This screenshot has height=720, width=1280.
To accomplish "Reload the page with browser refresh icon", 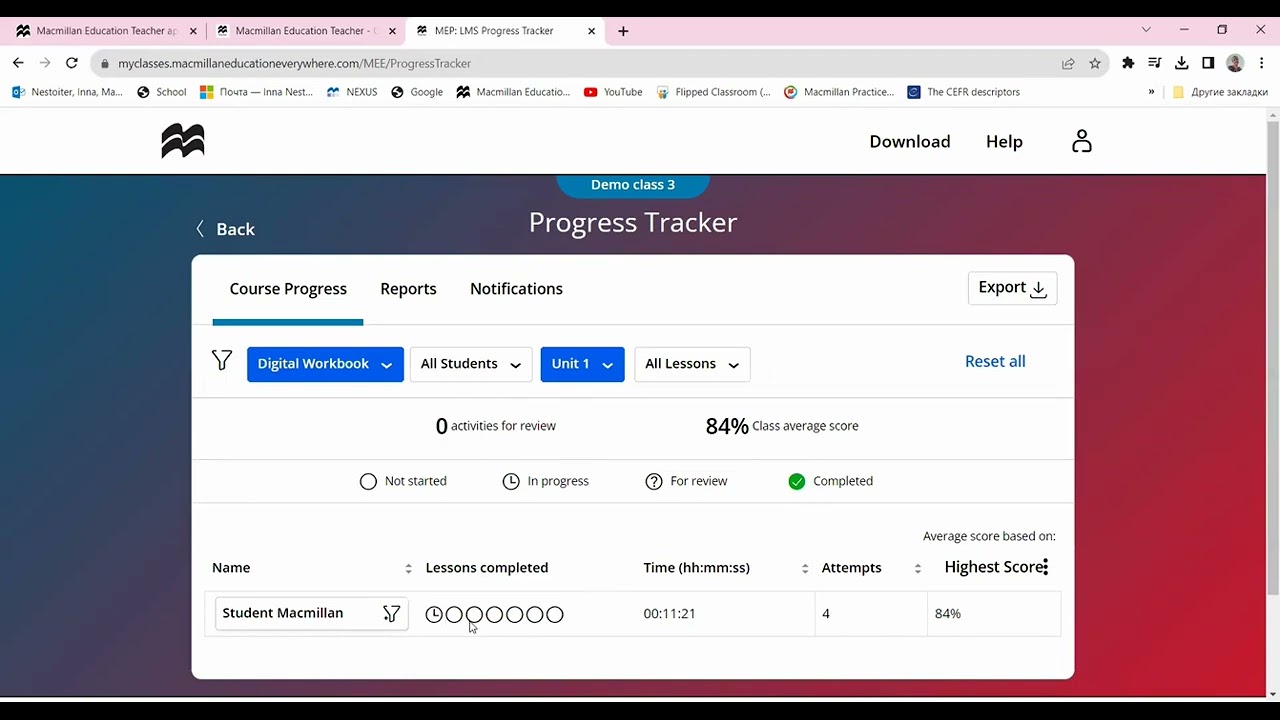I will point(71,63).
